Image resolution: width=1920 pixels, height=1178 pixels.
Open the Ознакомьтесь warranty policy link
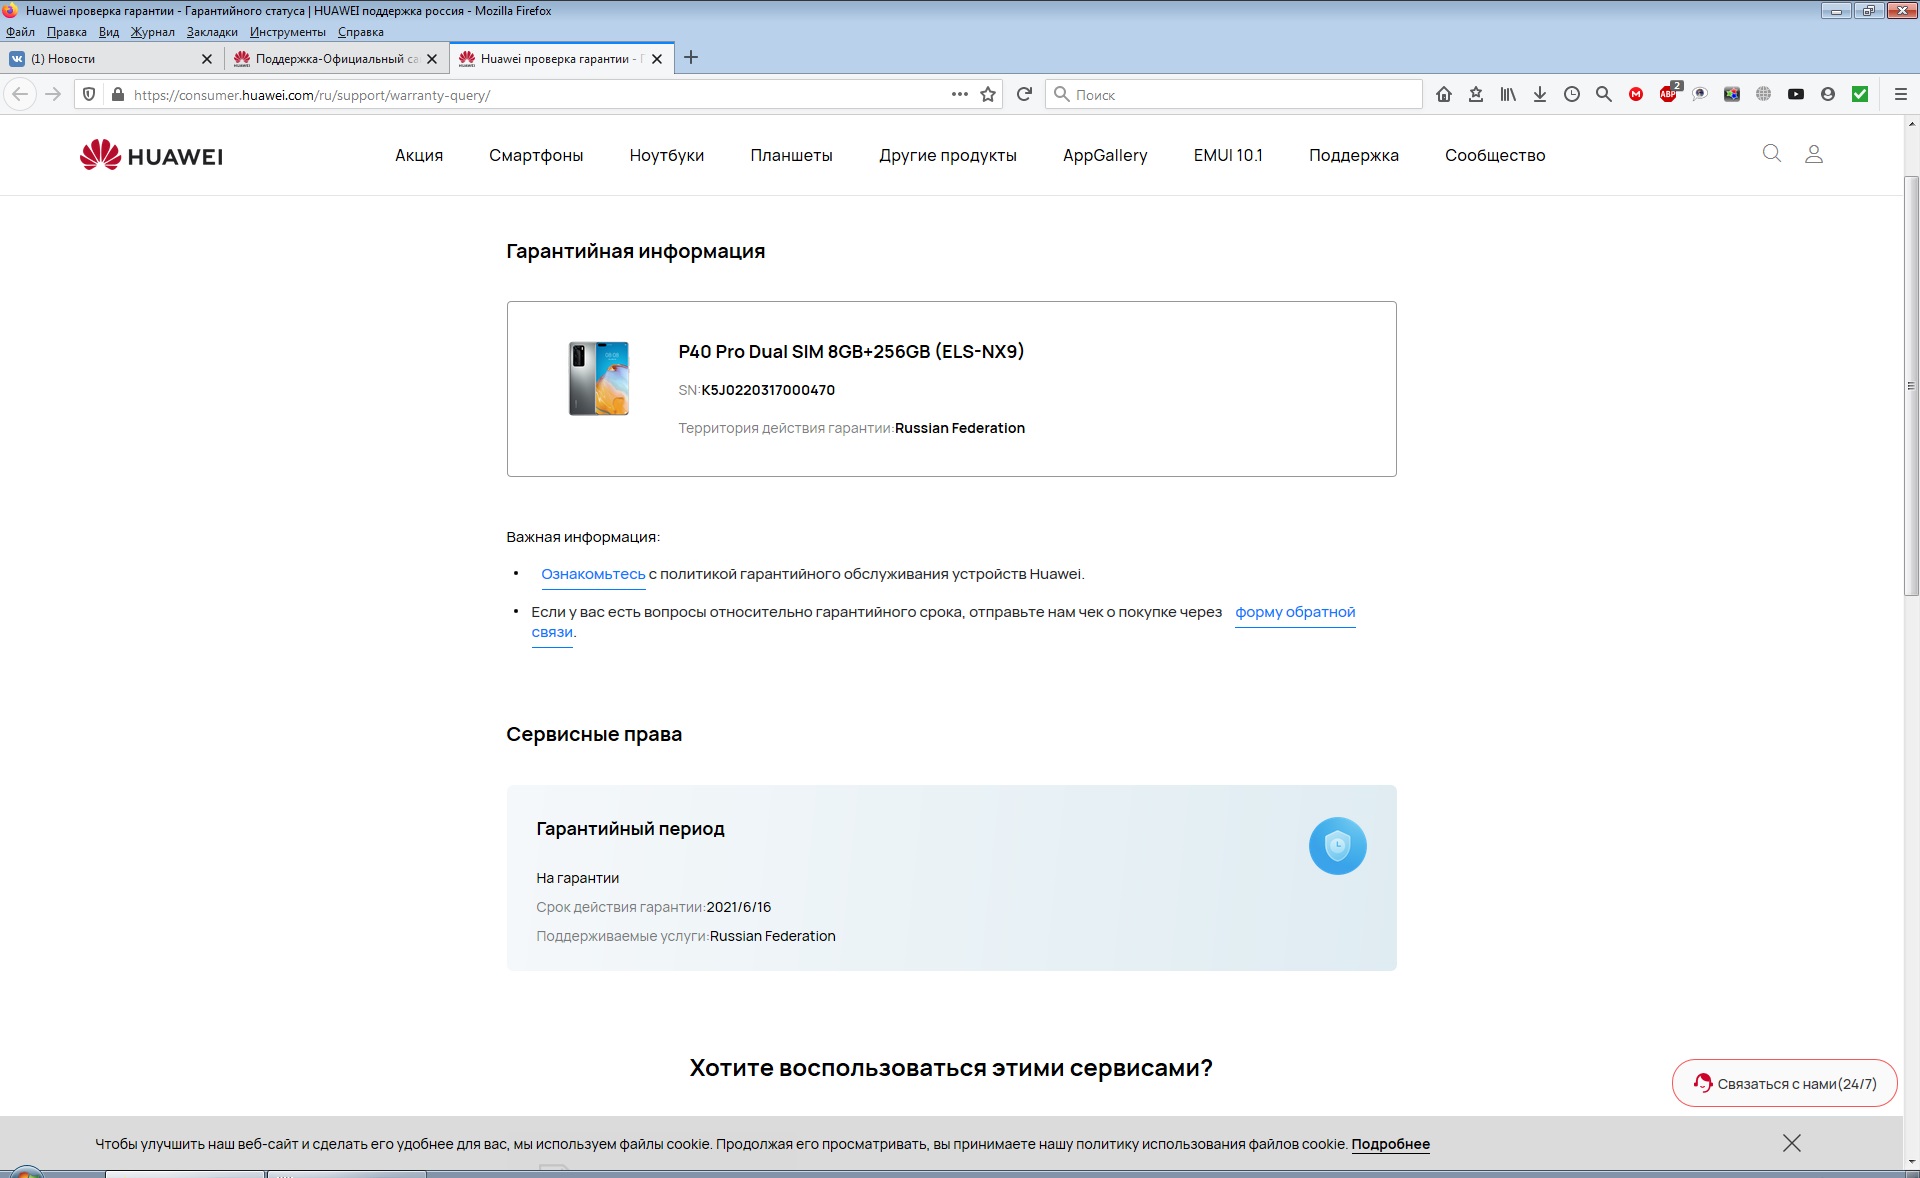tap(593, 574)
